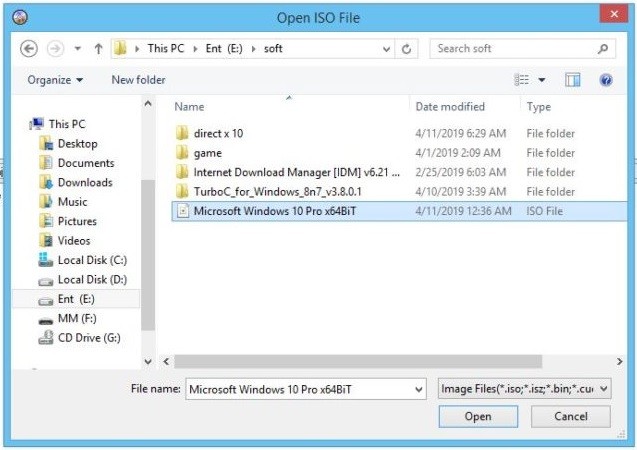Viewport: 637px width, 450px height.
Task: Open Local Disk (C:) in the sidebar
Action: (82, 260)
